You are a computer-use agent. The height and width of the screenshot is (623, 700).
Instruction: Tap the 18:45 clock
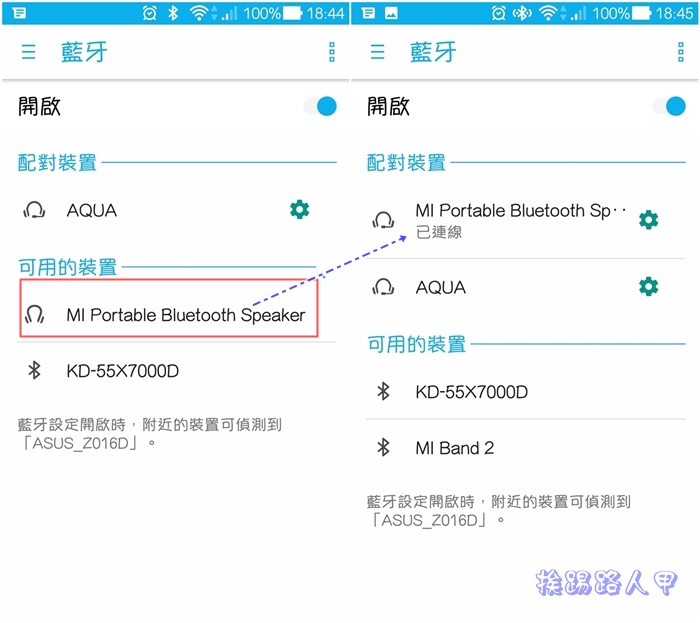675,13
